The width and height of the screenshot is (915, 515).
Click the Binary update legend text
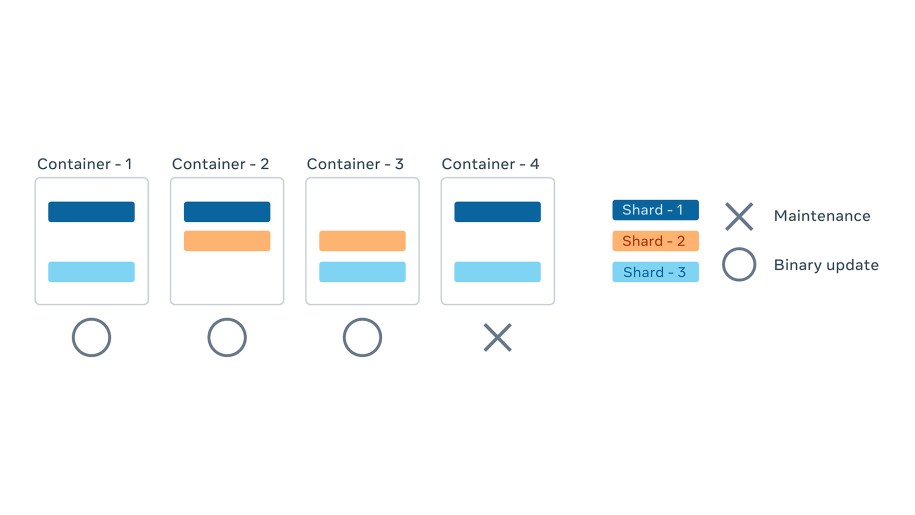point(826,265)
